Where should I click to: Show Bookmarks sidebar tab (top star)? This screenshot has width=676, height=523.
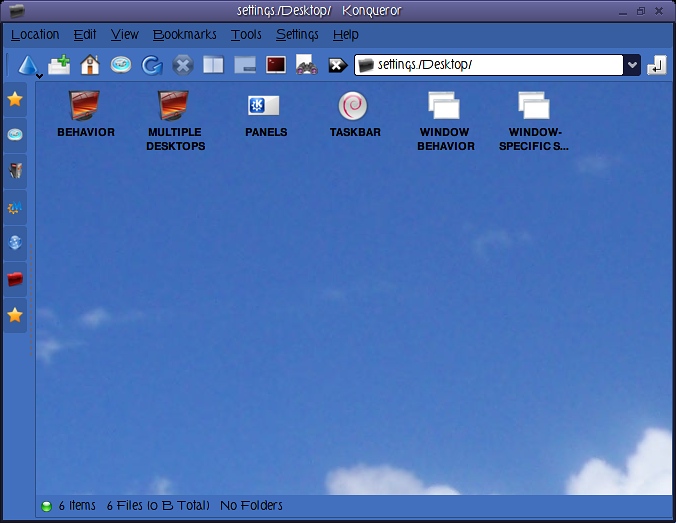tap(15, 99)
